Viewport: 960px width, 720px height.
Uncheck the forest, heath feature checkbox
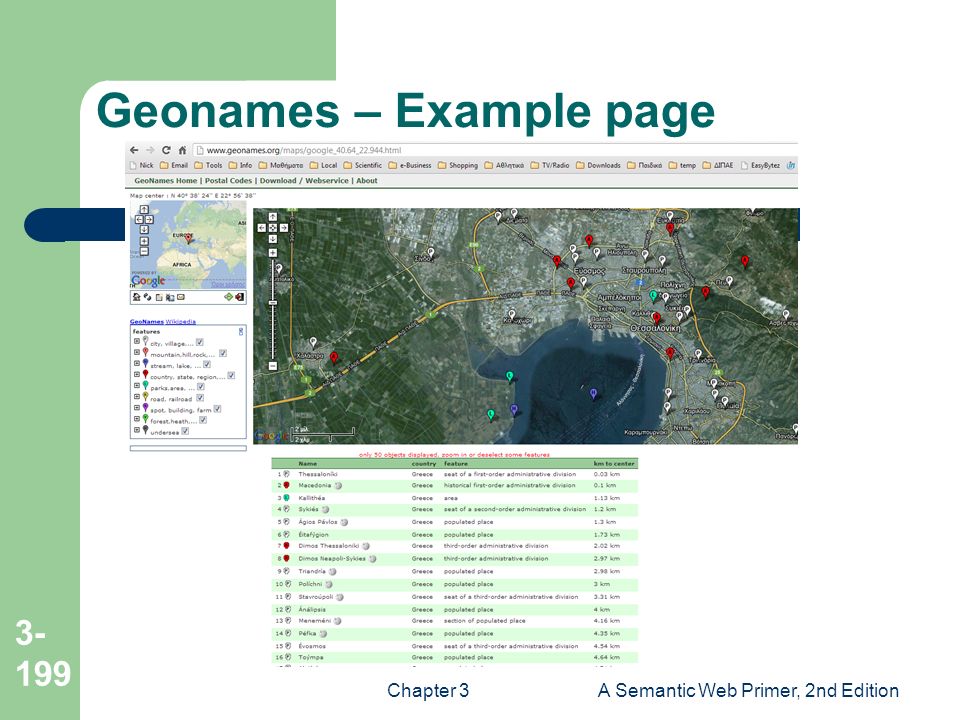click(x=203, y=420)
